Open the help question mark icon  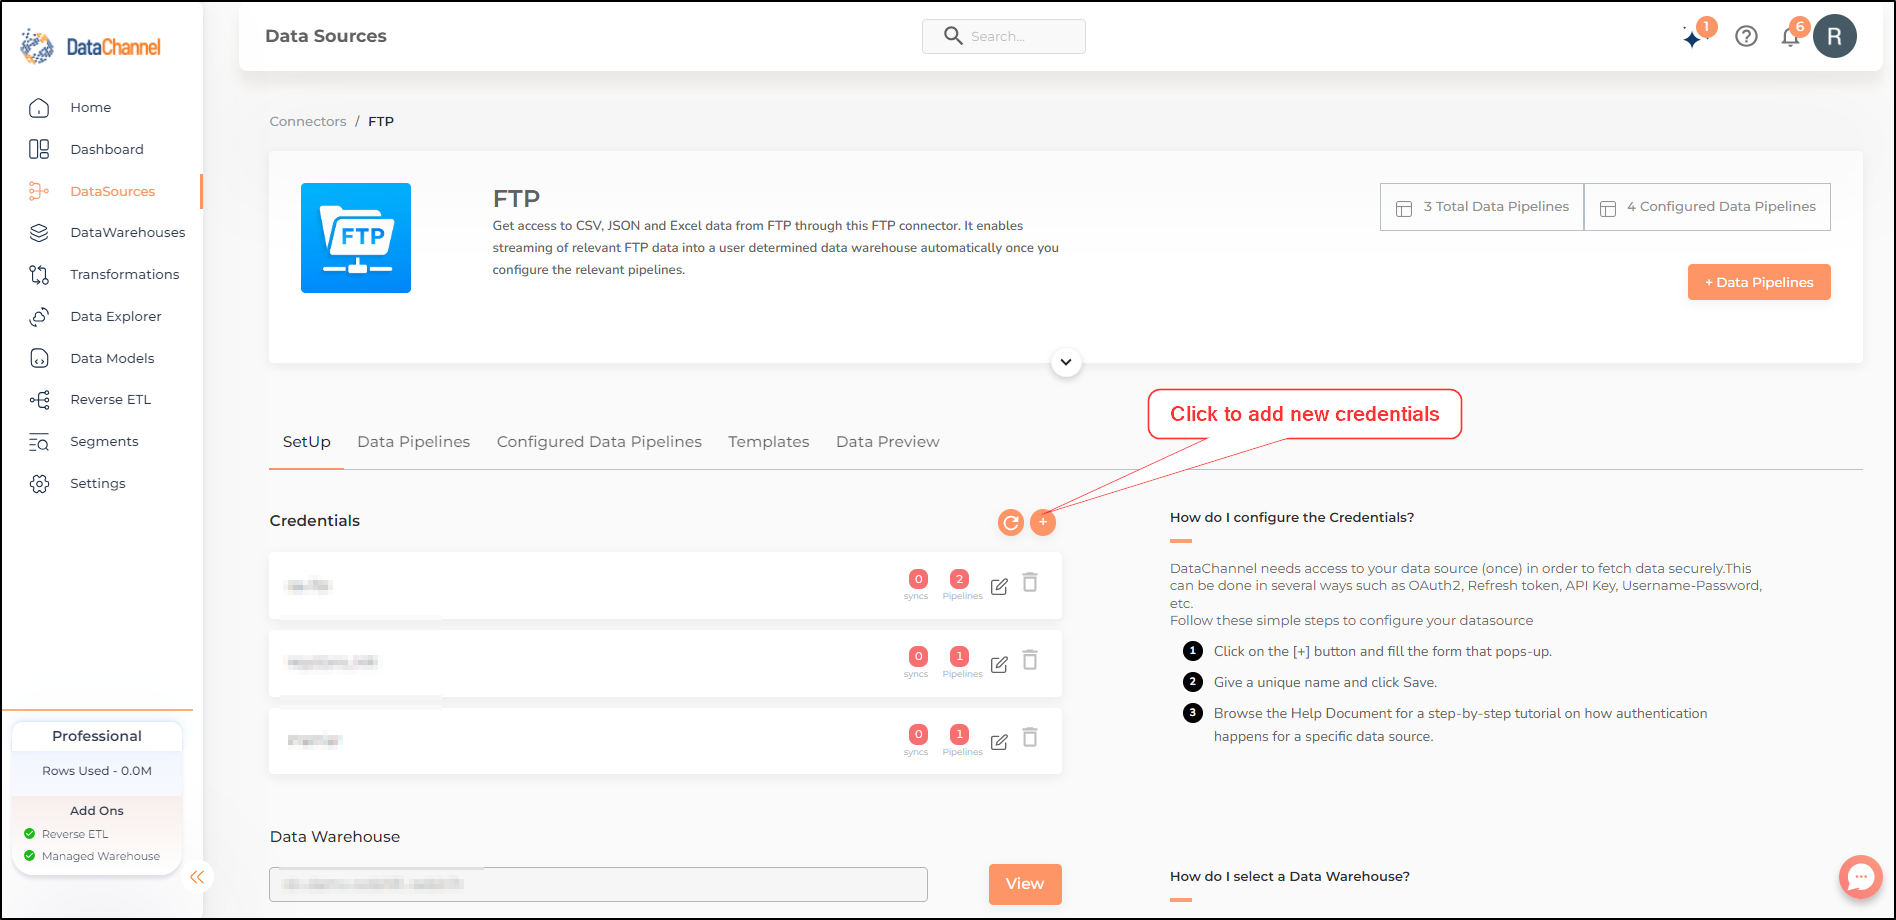pos(1746,36)
